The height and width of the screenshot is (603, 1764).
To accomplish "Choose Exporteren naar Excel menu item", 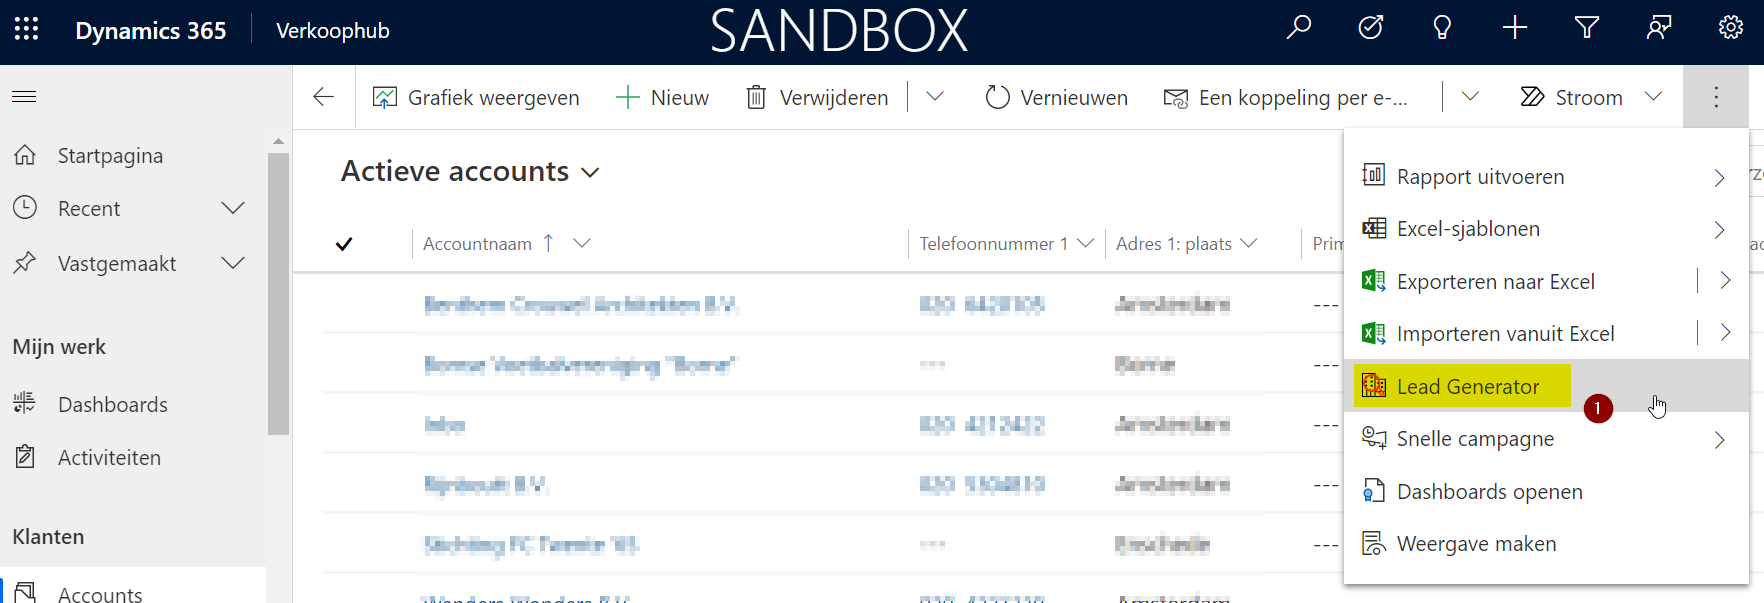I will pyautogui.click(x=1495, y=282).
